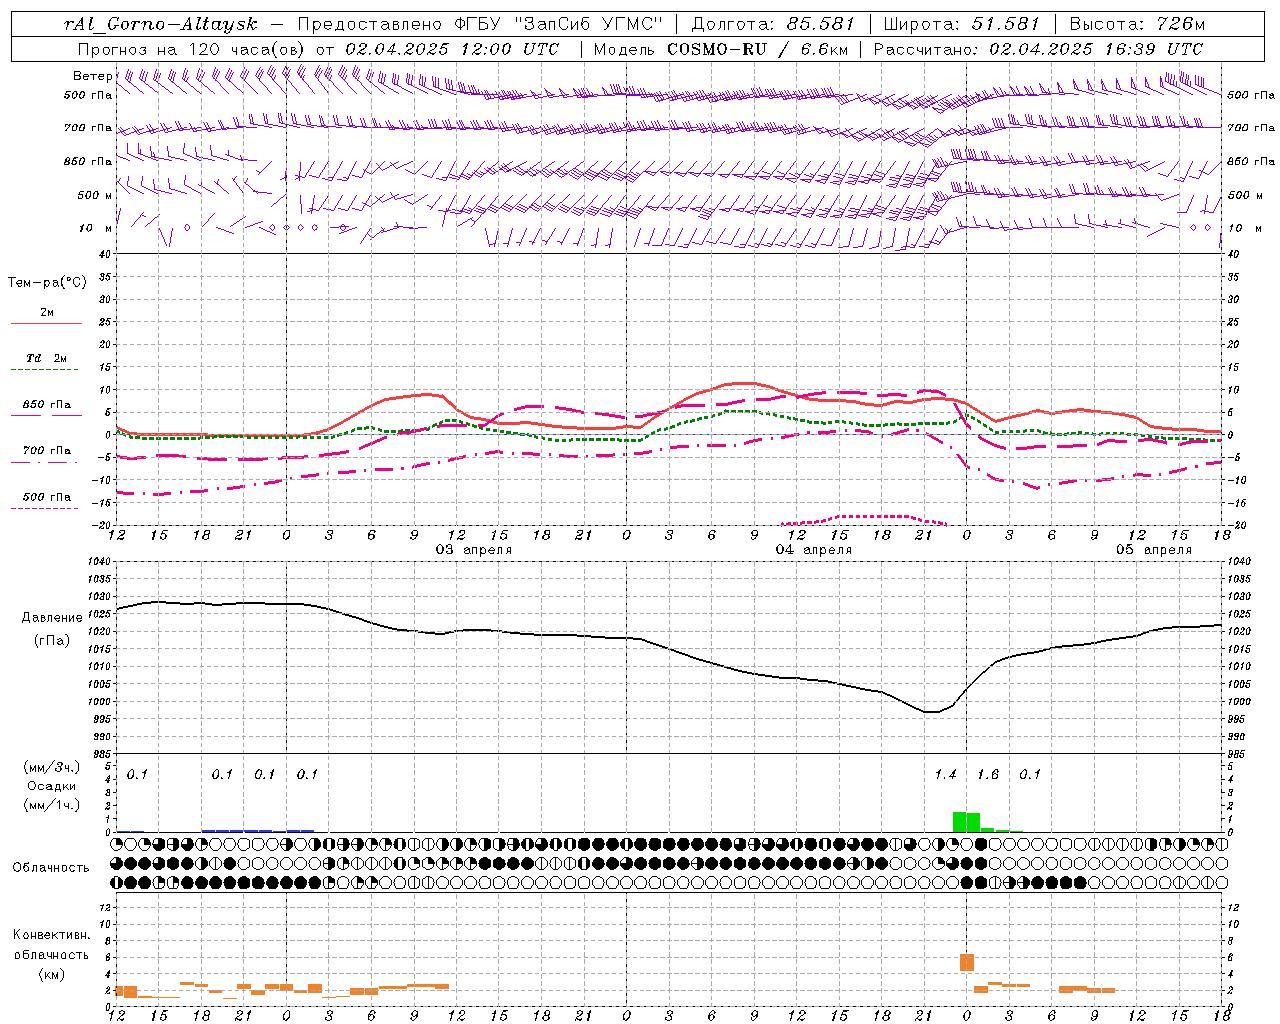Click the 1.6 precipitation value
Image resolution: width=1280 pixels, height=1024 pixels.
[x=988, y=775]
